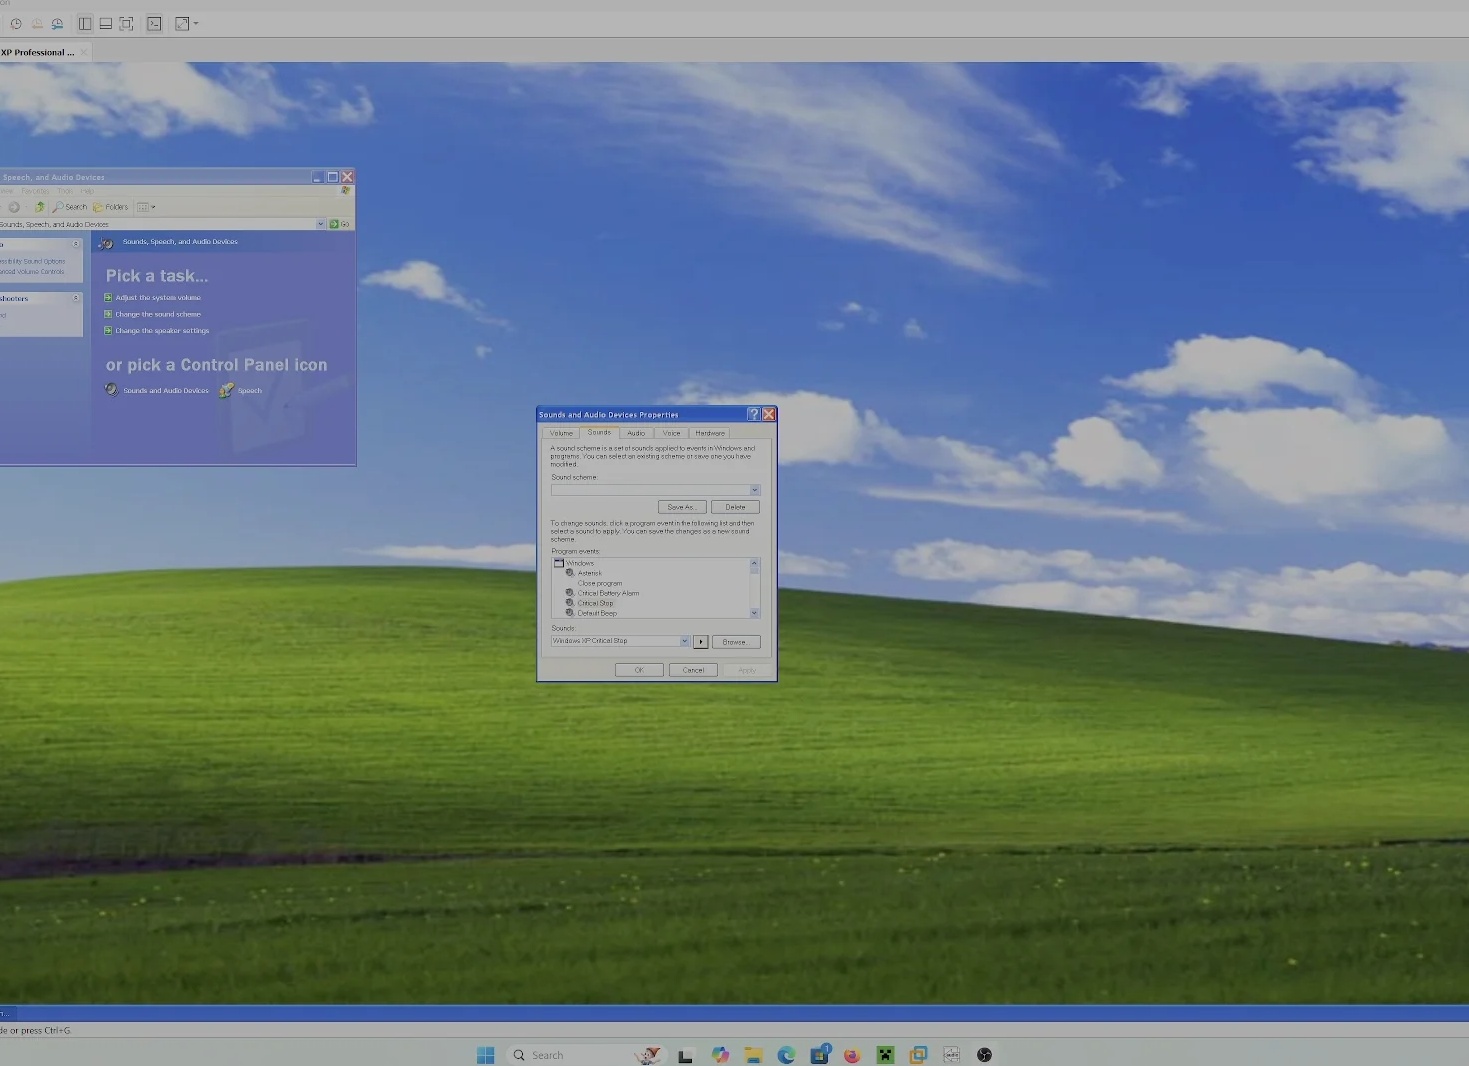1469x1066 pixels.
Task: Open Accessibility Sound Options link
Action: click(x=33, y=261)
